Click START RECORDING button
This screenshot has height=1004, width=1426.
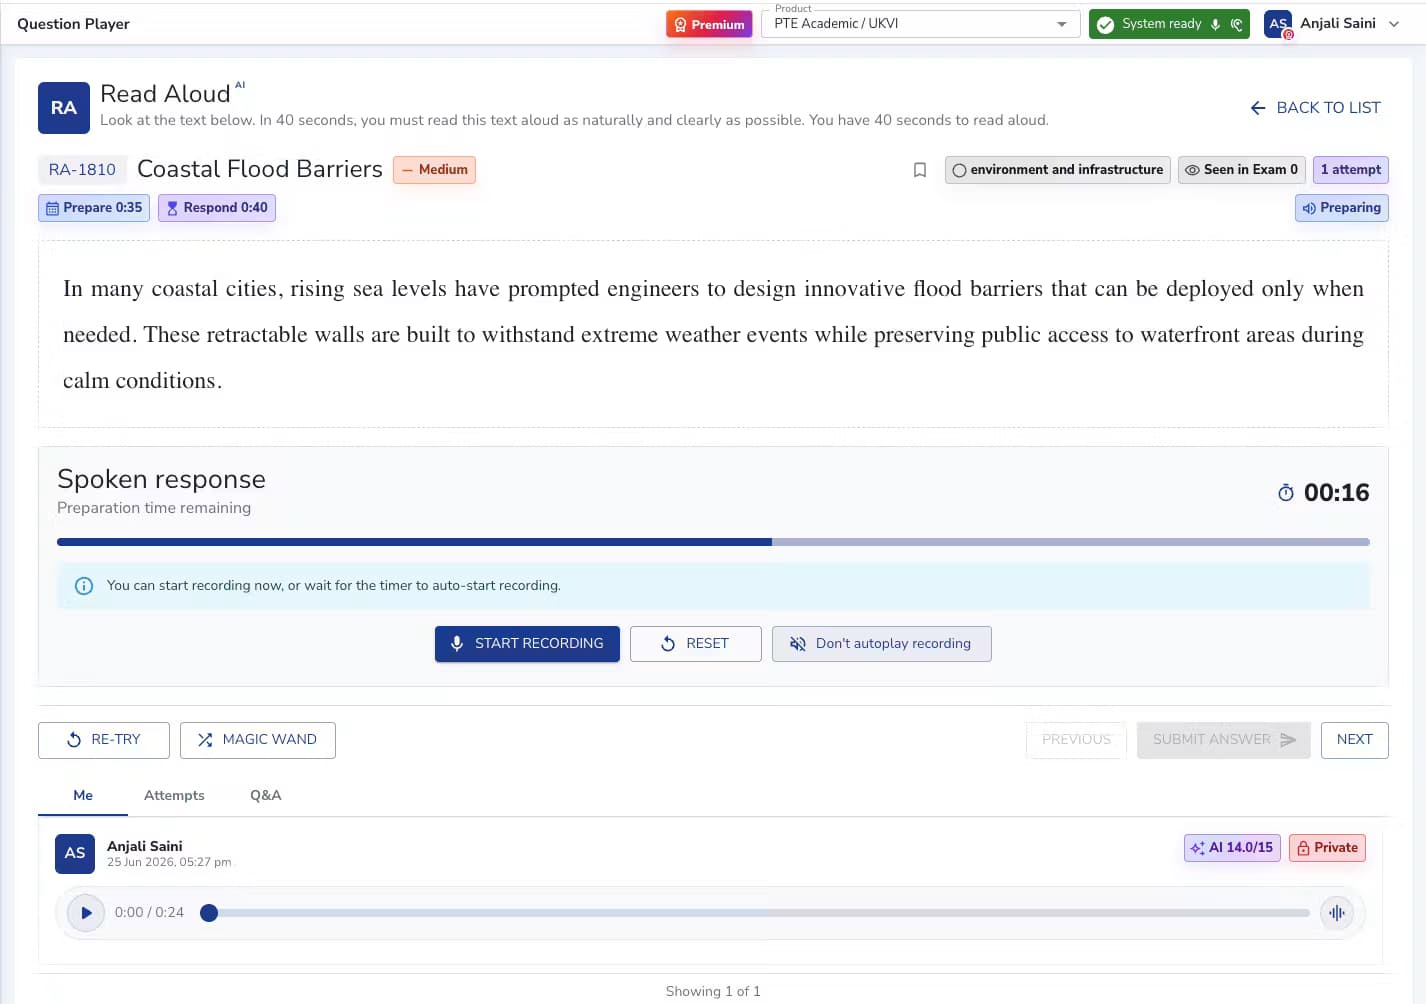(x=527, y=644)
